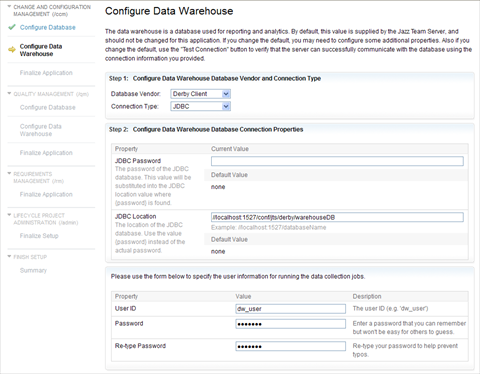Click the green checkmark beside Configure Database
The height and width of the screenshot is (374, 480).
pos(12,27)
